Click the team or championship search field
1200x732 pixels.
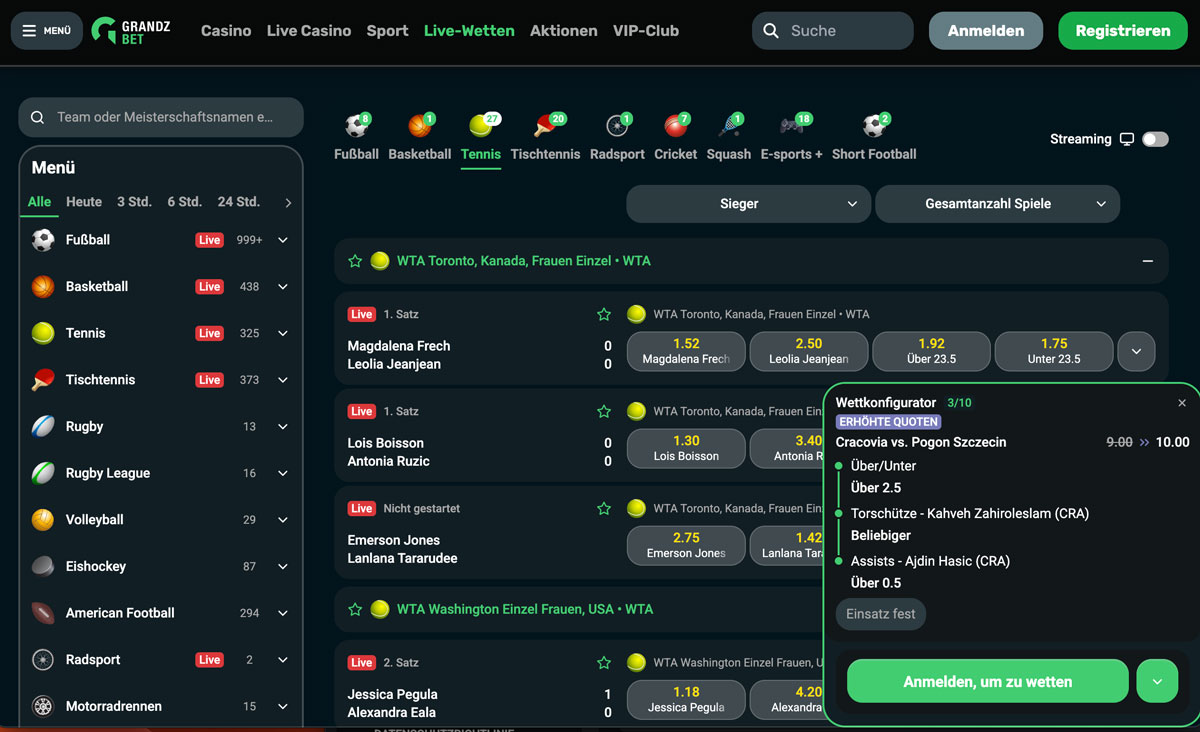[x=161, y=117]
